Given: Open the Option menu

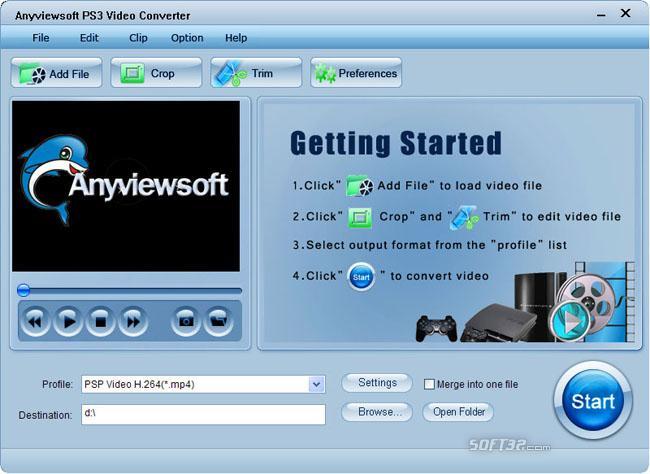Looking at the screenshot, I should [187, 38].
